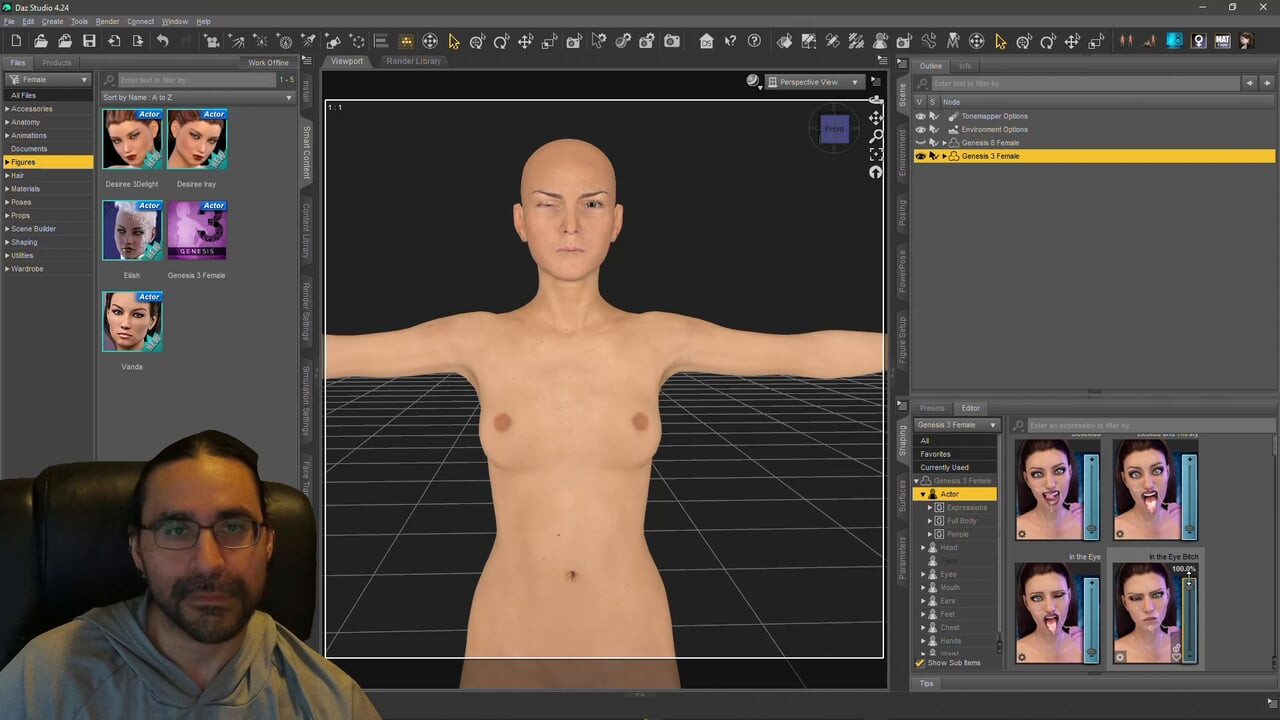Image resolution: width=1280 pixels, height=720 pixels.
Task: Click the viewport Frame selection icon
Action: tap(876, 154)
